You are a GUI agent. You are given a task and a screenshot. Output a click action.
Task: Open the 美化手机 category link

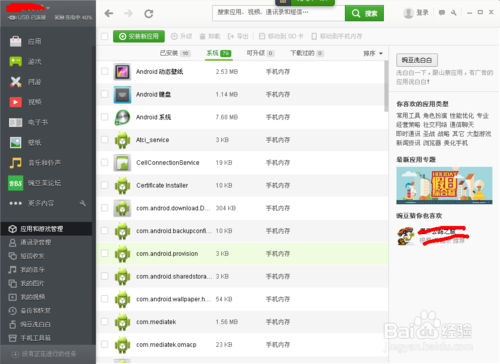pos(456,143)
